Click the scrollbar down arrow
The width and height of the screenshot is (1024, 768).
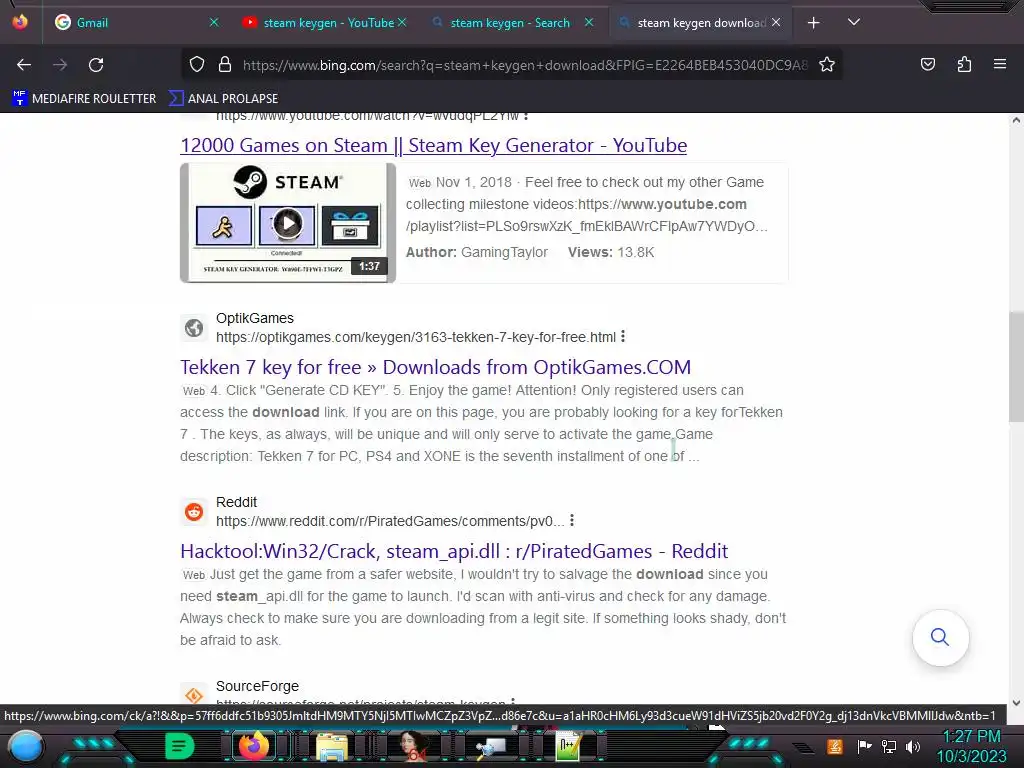click(x=1016, y=703)
